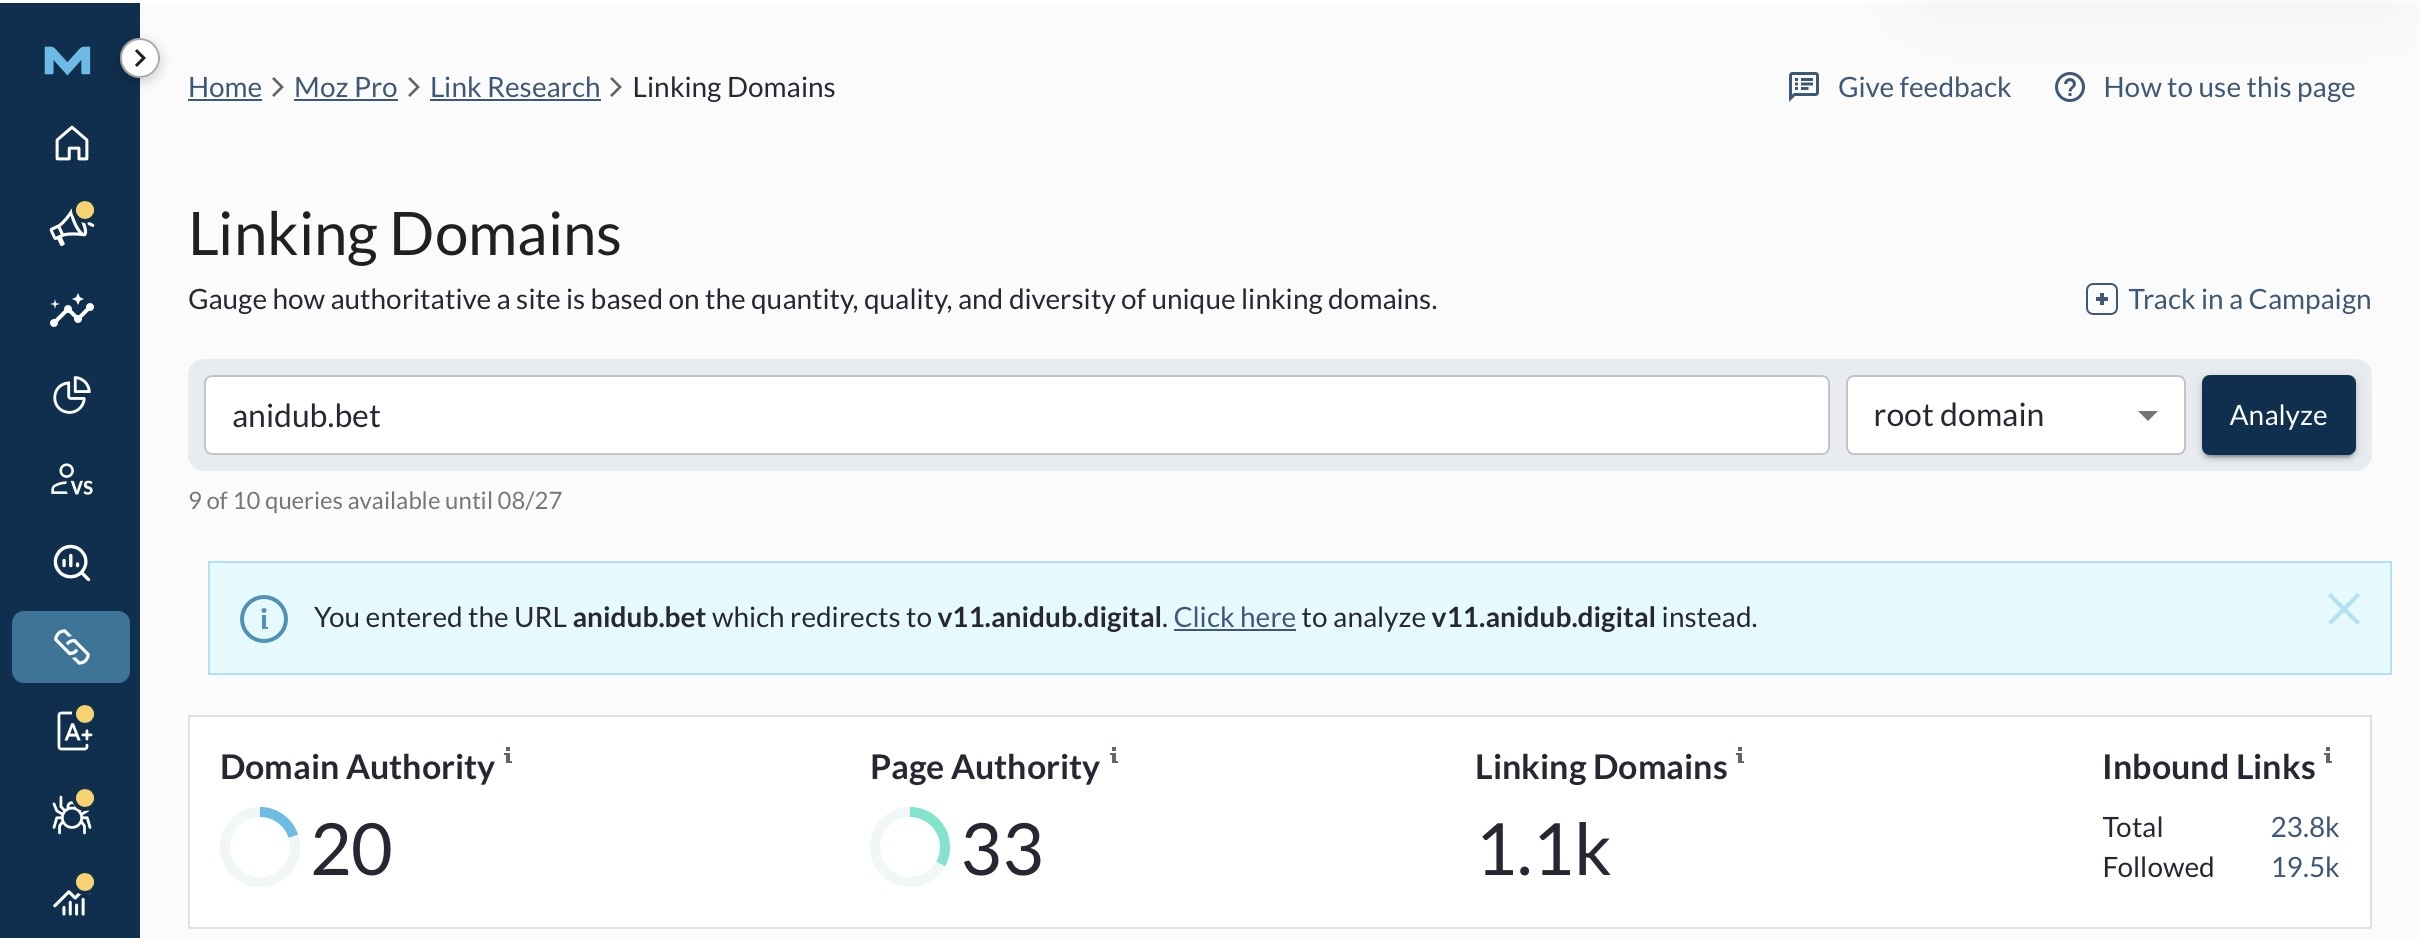Click the Page Authority gauge ring
This screenshot has width=2420, height=938.
pyautogui.click(x=909, y=847)
